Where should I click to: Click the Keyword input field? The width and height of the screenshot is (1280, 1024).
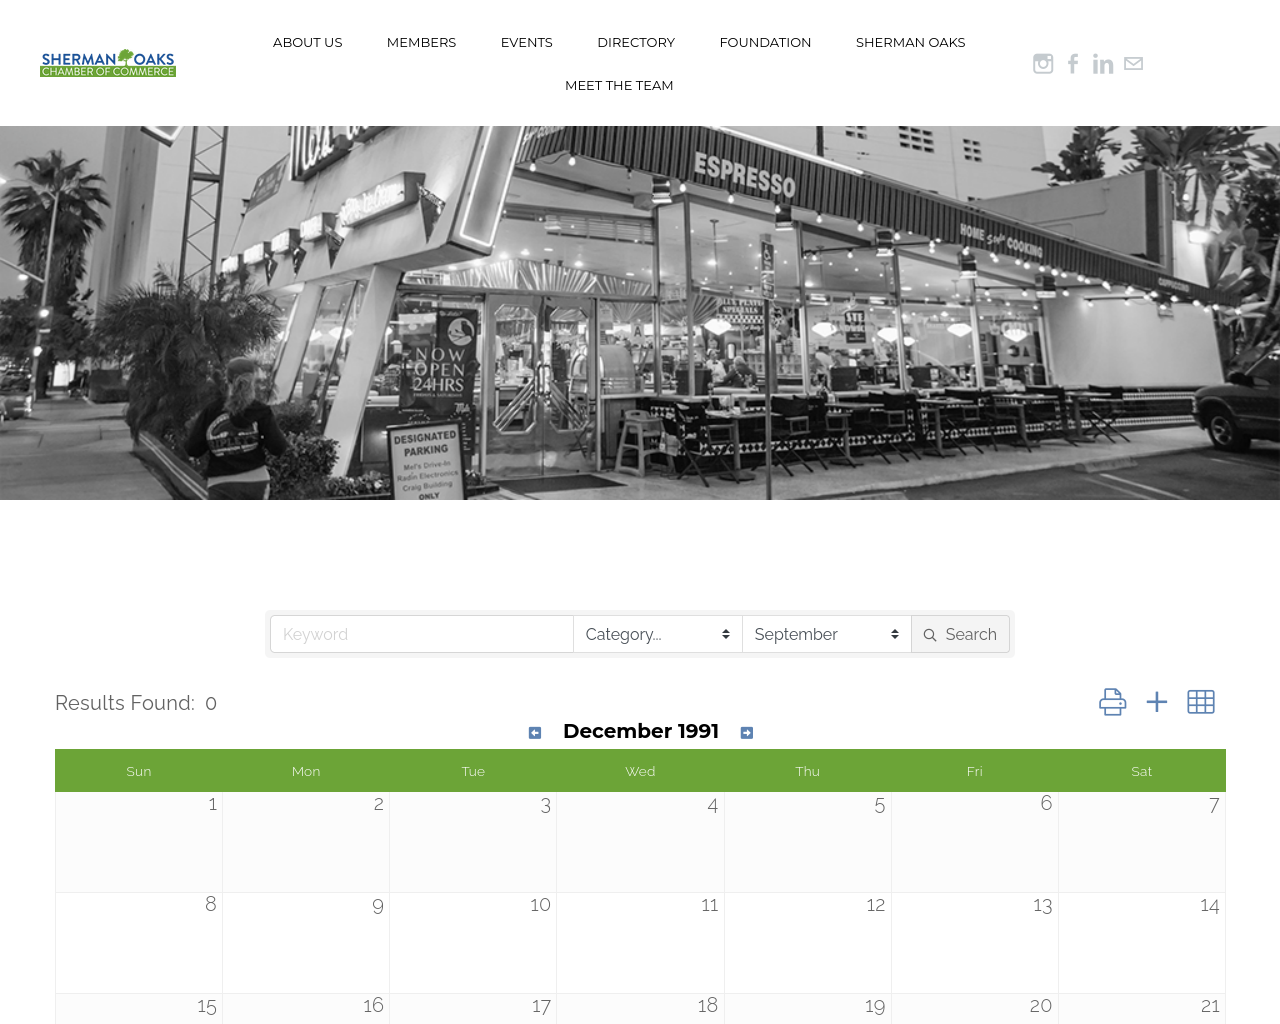pyautogui.click(x=422, y=634)
